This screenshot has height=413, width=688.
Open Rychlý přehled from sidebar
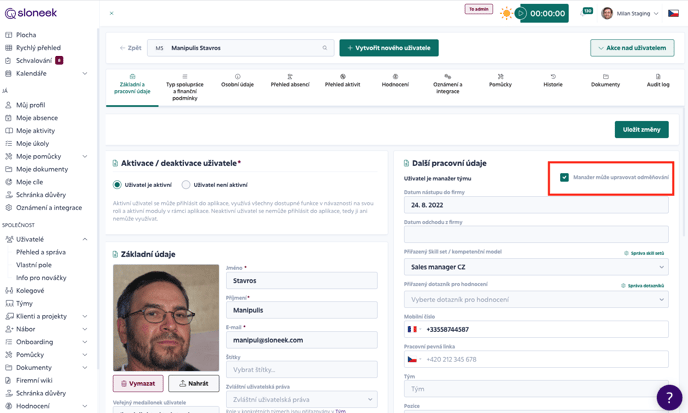(x=38, y=47)
